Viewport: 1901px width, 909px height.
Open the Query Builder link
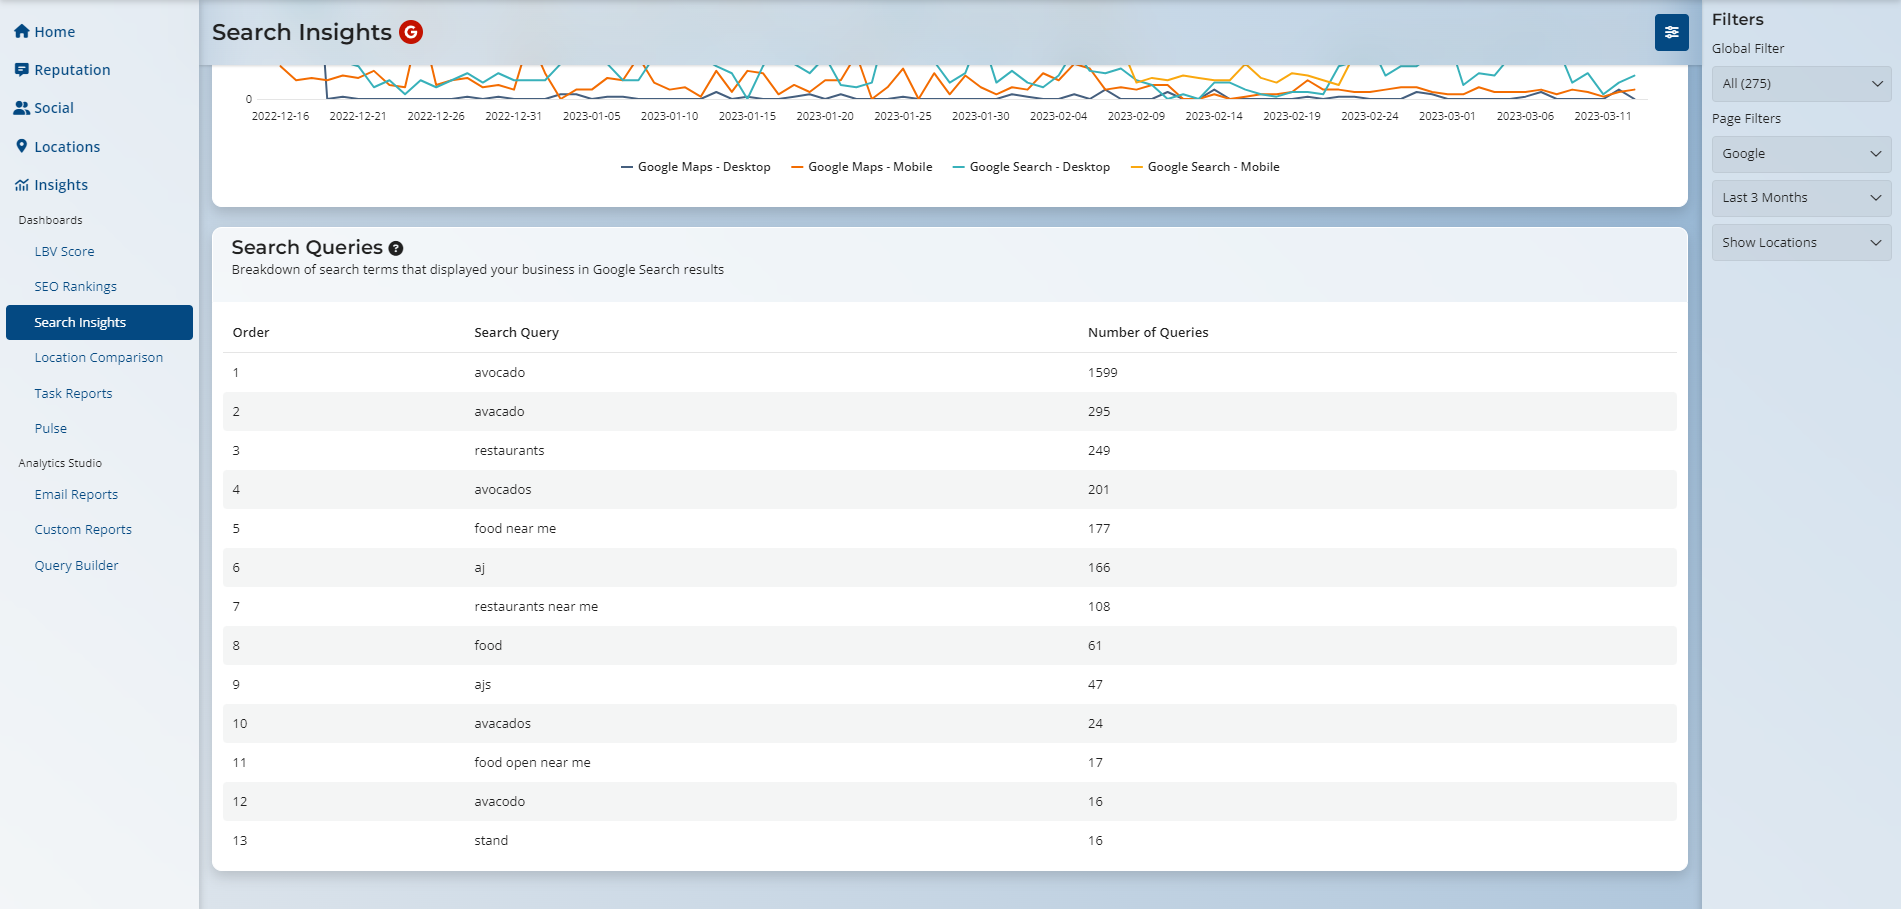pos(76,566)
